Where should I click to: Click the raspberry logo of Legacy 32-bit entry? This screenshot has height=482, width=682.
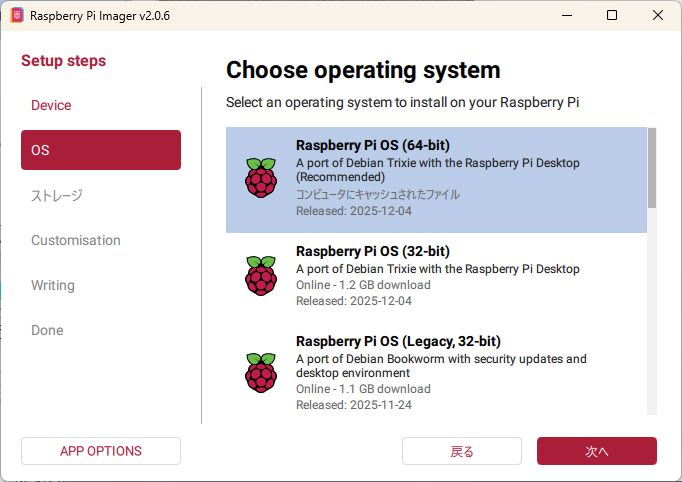261,373
